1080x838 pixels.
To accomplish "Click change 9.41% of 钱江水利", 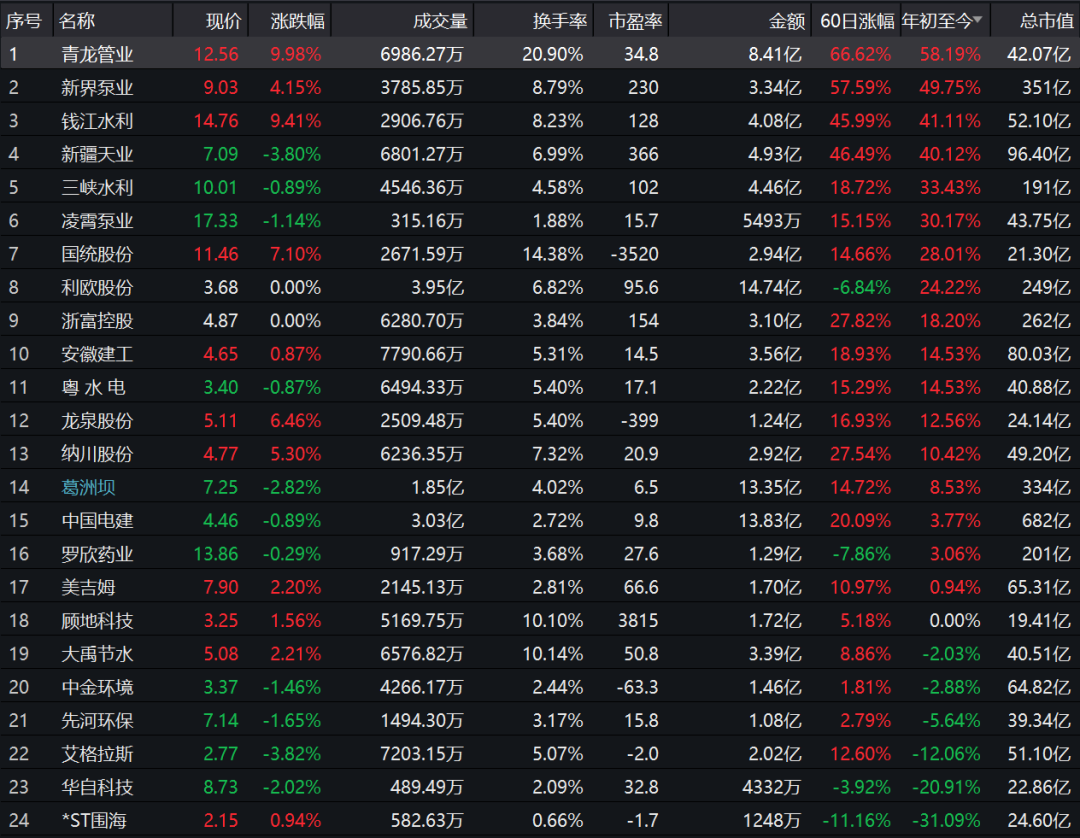I will [295, 121].
